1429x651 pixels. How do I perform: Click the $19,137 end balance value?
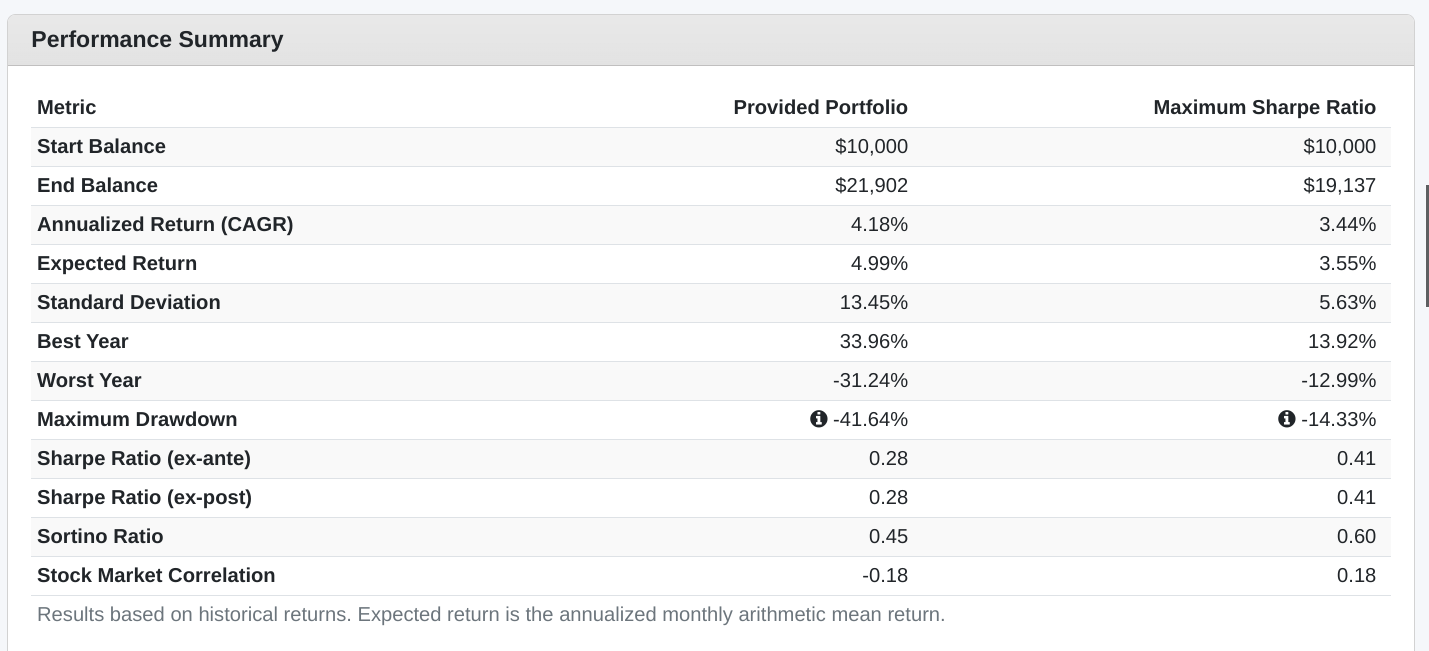(x=1339, y=185)
